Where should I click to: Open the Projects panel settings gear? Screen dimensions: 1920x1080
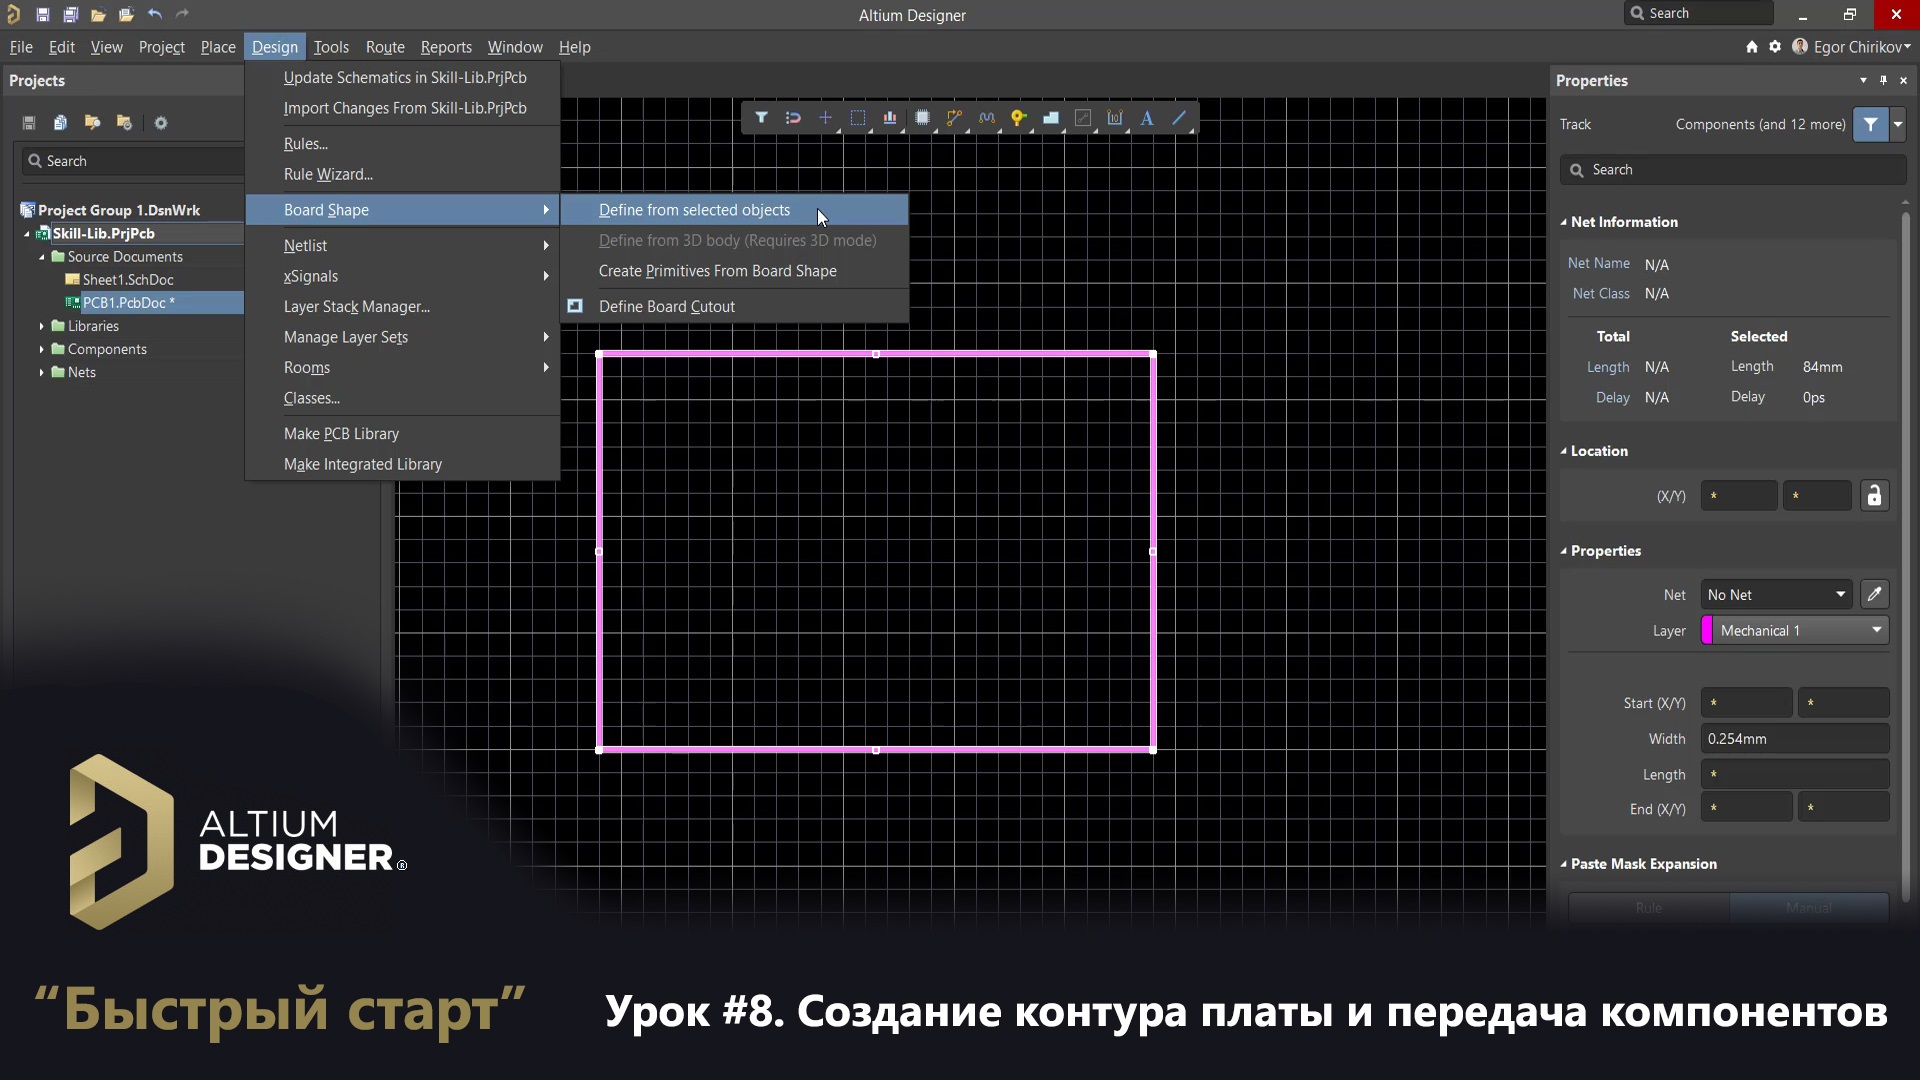(x=160, y=122)
